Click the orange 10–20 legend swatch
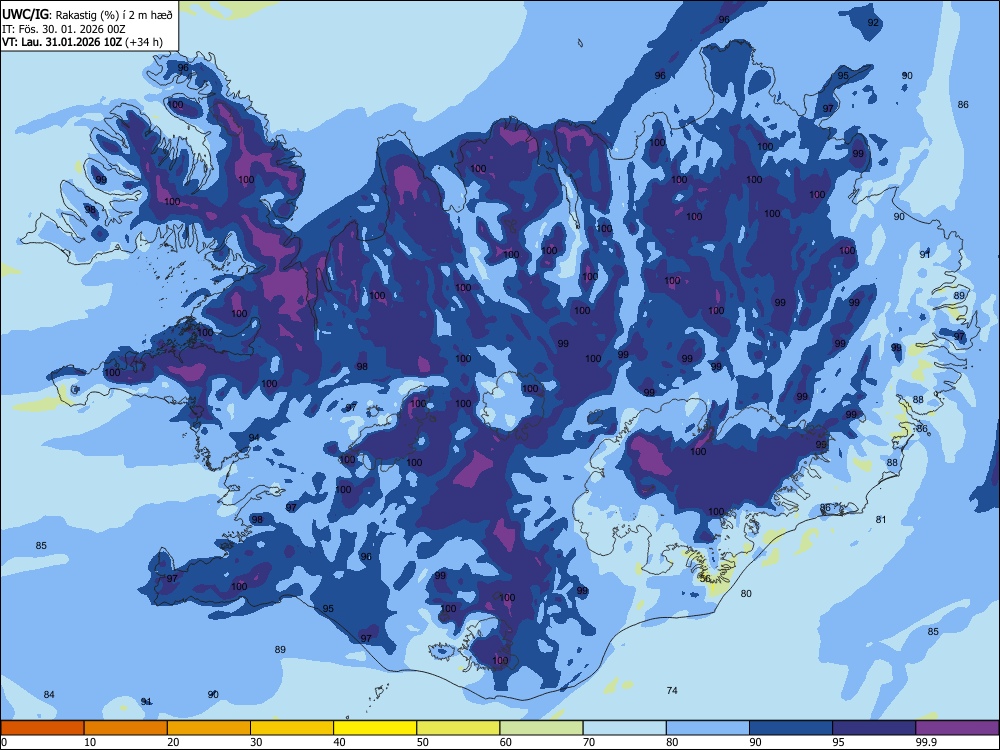The width and height of the screenshot is (1000, 750). 126,728
